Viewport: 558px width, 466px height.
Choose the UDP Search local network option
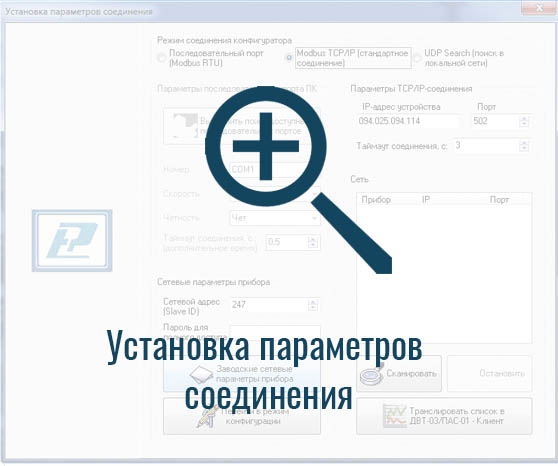pos(417,58)
